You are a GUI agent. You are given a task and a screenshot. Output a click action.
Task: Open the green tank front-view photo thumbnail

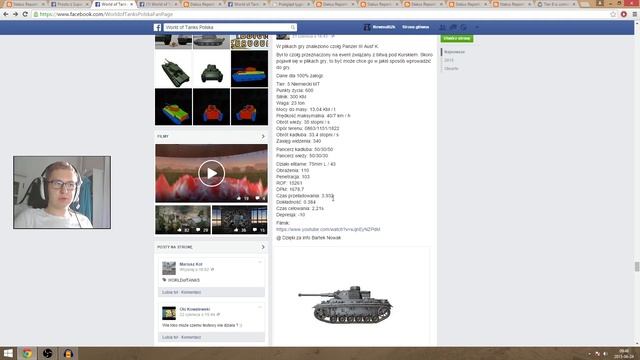(x=211, y=69)
